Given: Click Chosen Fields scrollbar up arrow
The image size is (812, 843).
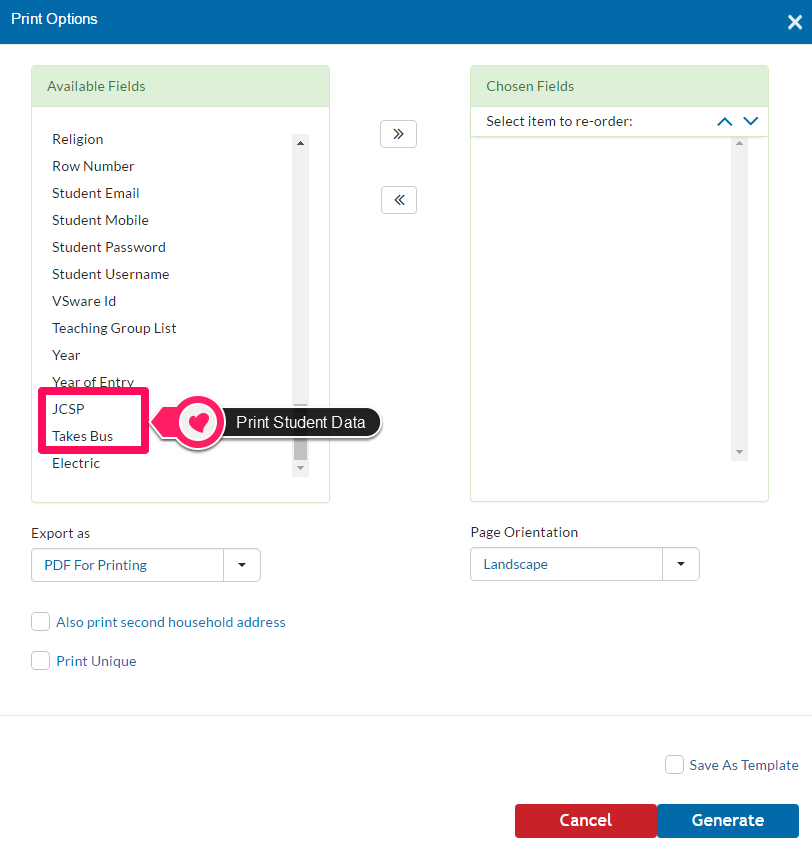Looking at the screenshot, I should (739, 143).
